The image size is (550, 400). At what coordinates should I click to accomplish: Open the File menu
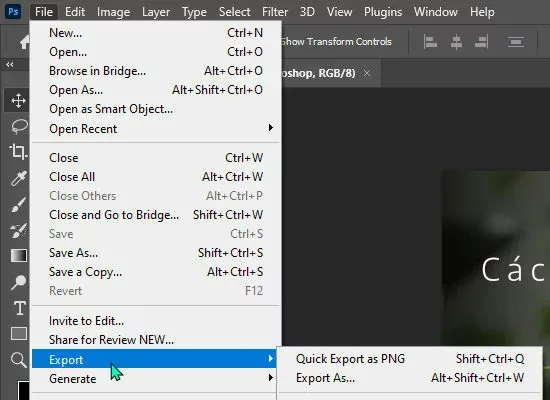[x=44, y=12]
